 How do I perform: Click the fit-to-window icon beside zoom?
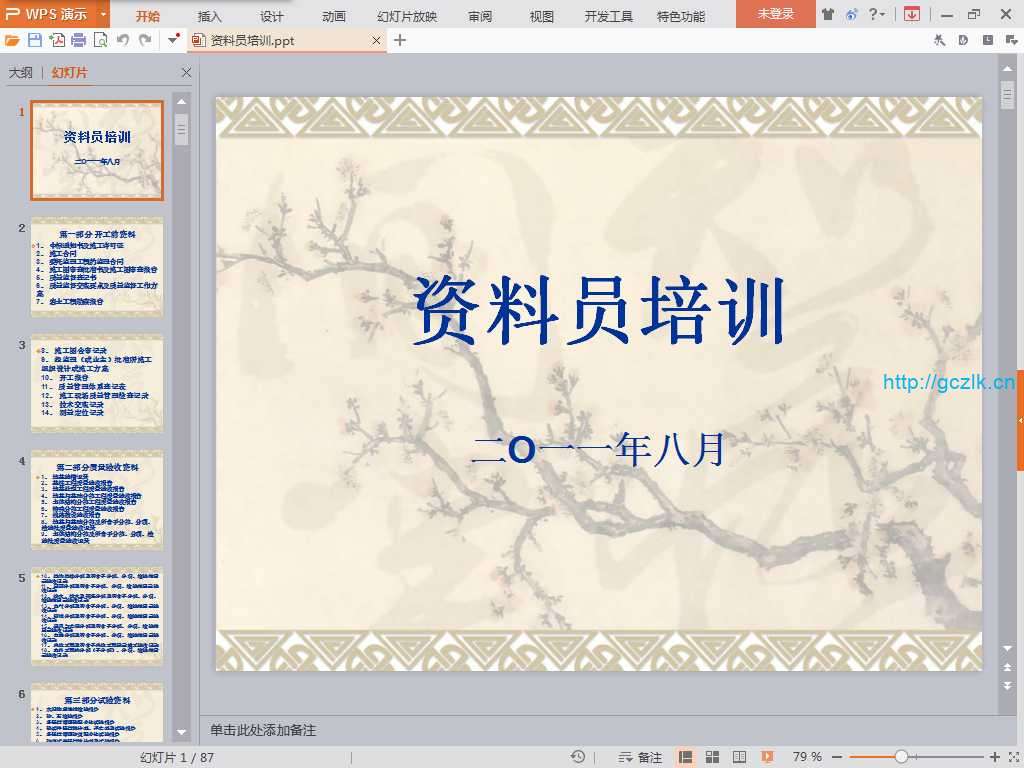[x=1012, y=757]
